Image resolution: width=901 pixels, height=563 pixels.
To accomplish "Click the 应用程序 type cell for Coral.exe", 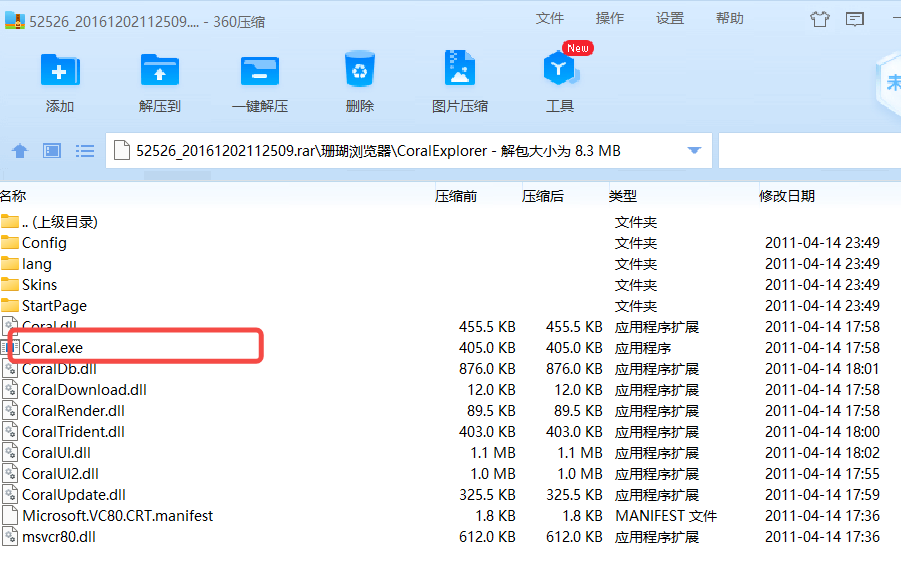I will point(643,348).
